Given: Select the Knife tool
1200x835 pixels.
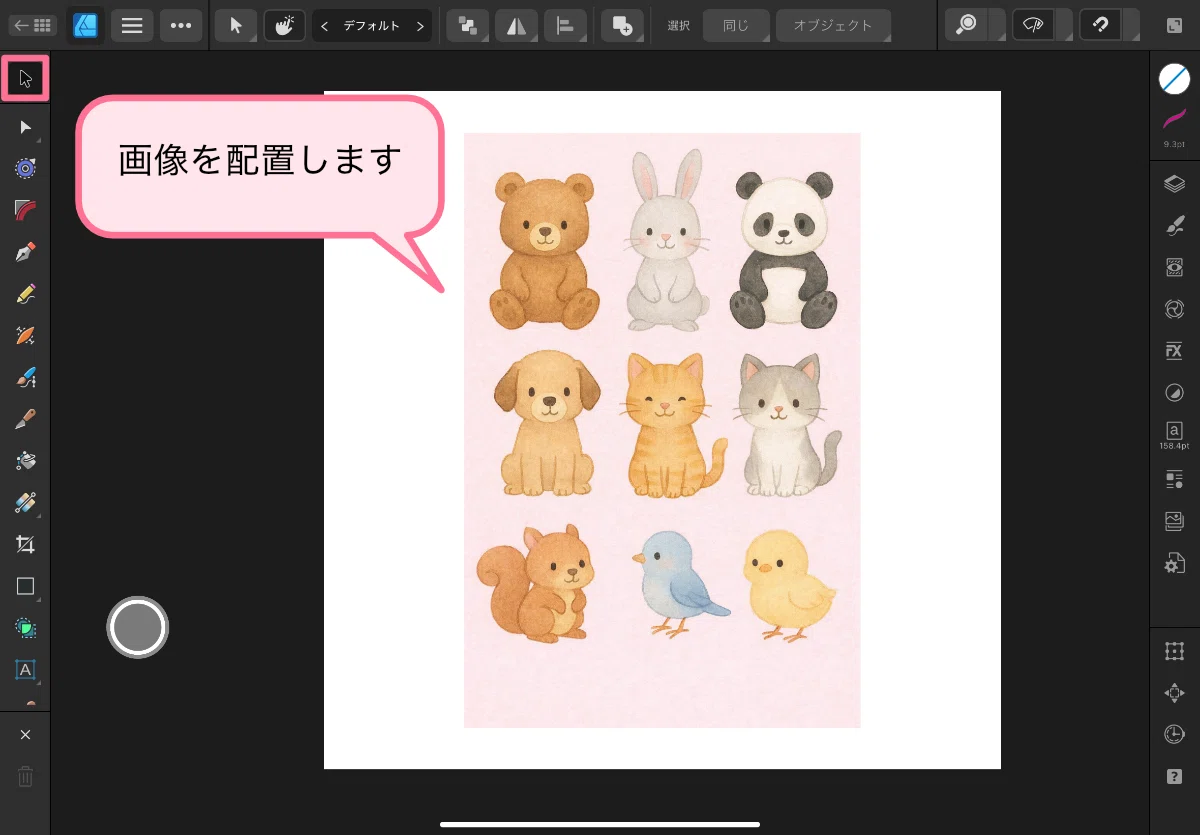Looking at the screenshot, I should [x=26, y=419].
